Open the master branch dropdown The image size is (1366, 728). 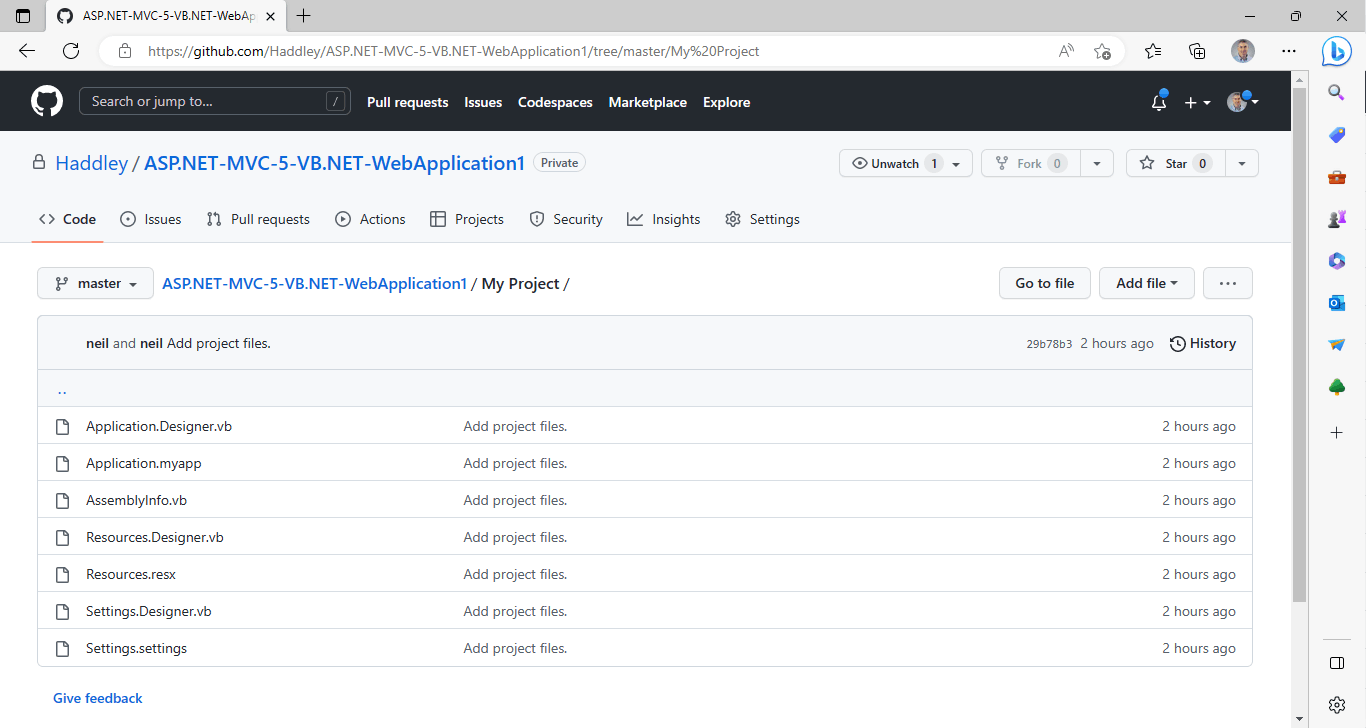point(94,283)
